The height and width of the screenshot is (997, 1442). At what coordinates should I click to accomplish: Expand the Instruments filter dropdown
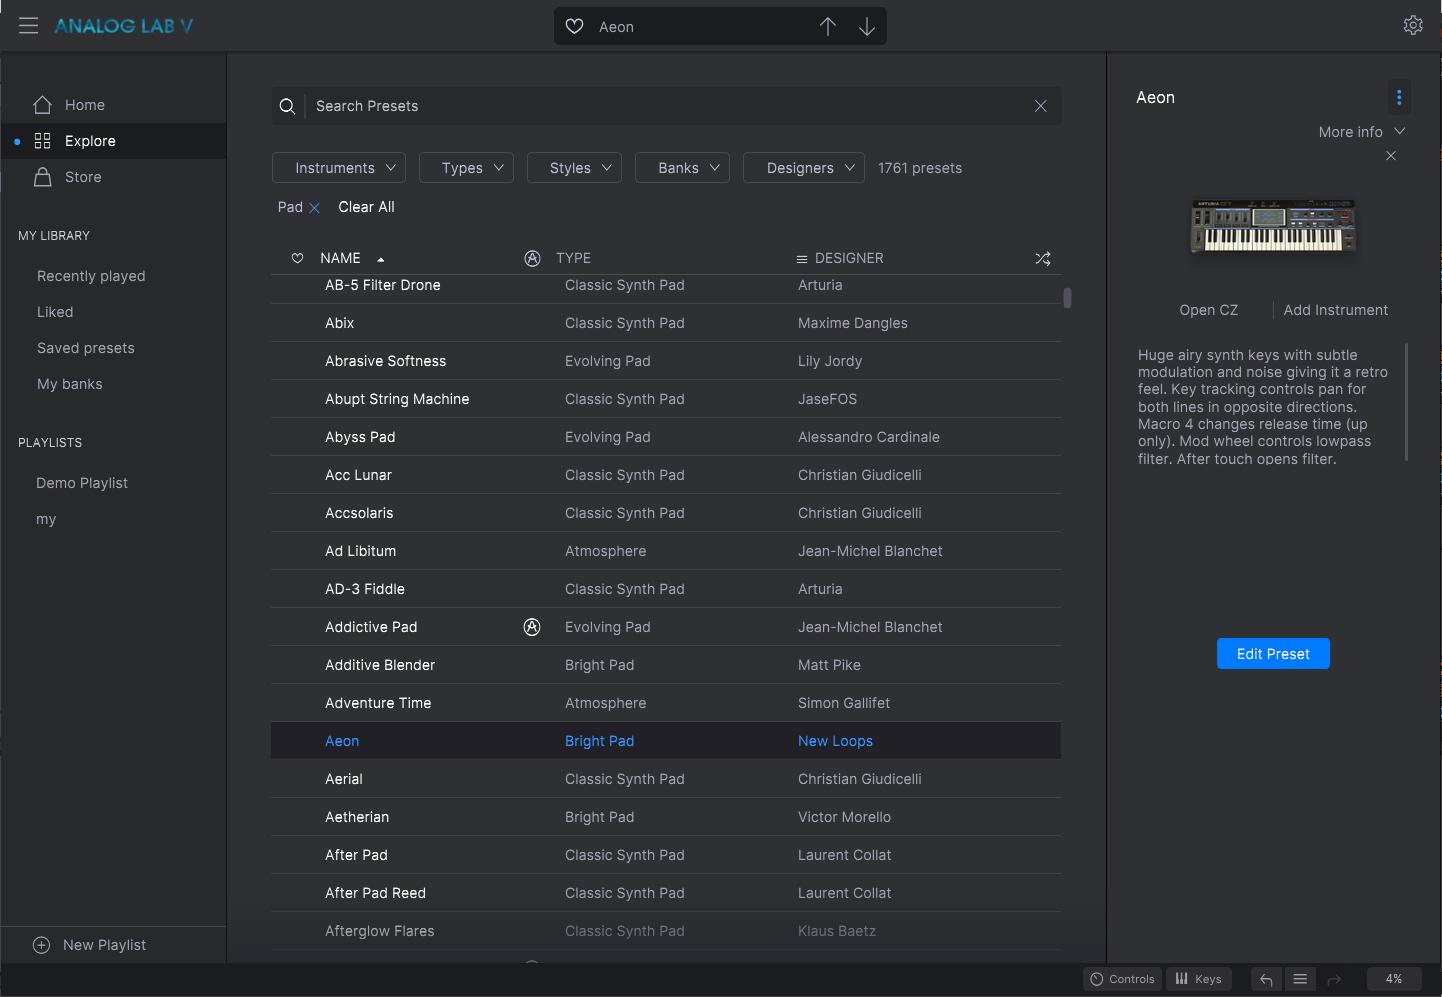tap(339, 168)
